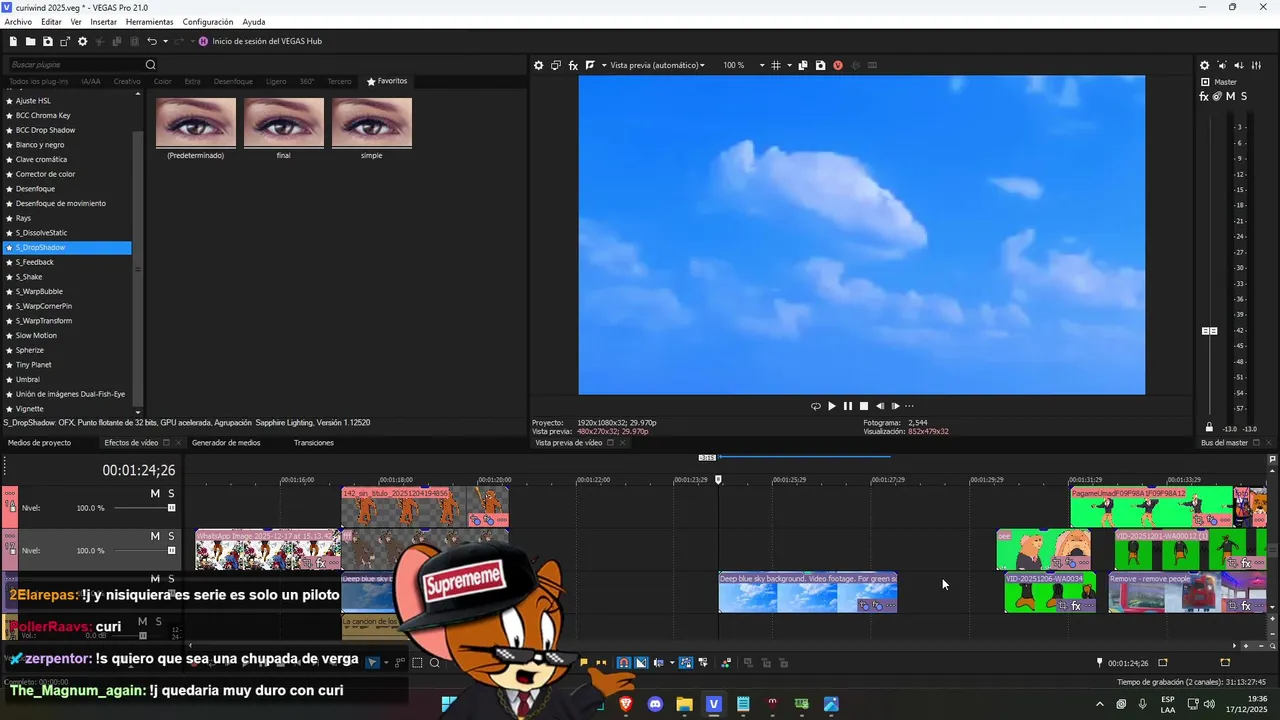The height and width of the screenshot is (720, 1280).
Task: Switch to Medios de proyecto tab
Action: pyautogui.click(x=39, y=443)
